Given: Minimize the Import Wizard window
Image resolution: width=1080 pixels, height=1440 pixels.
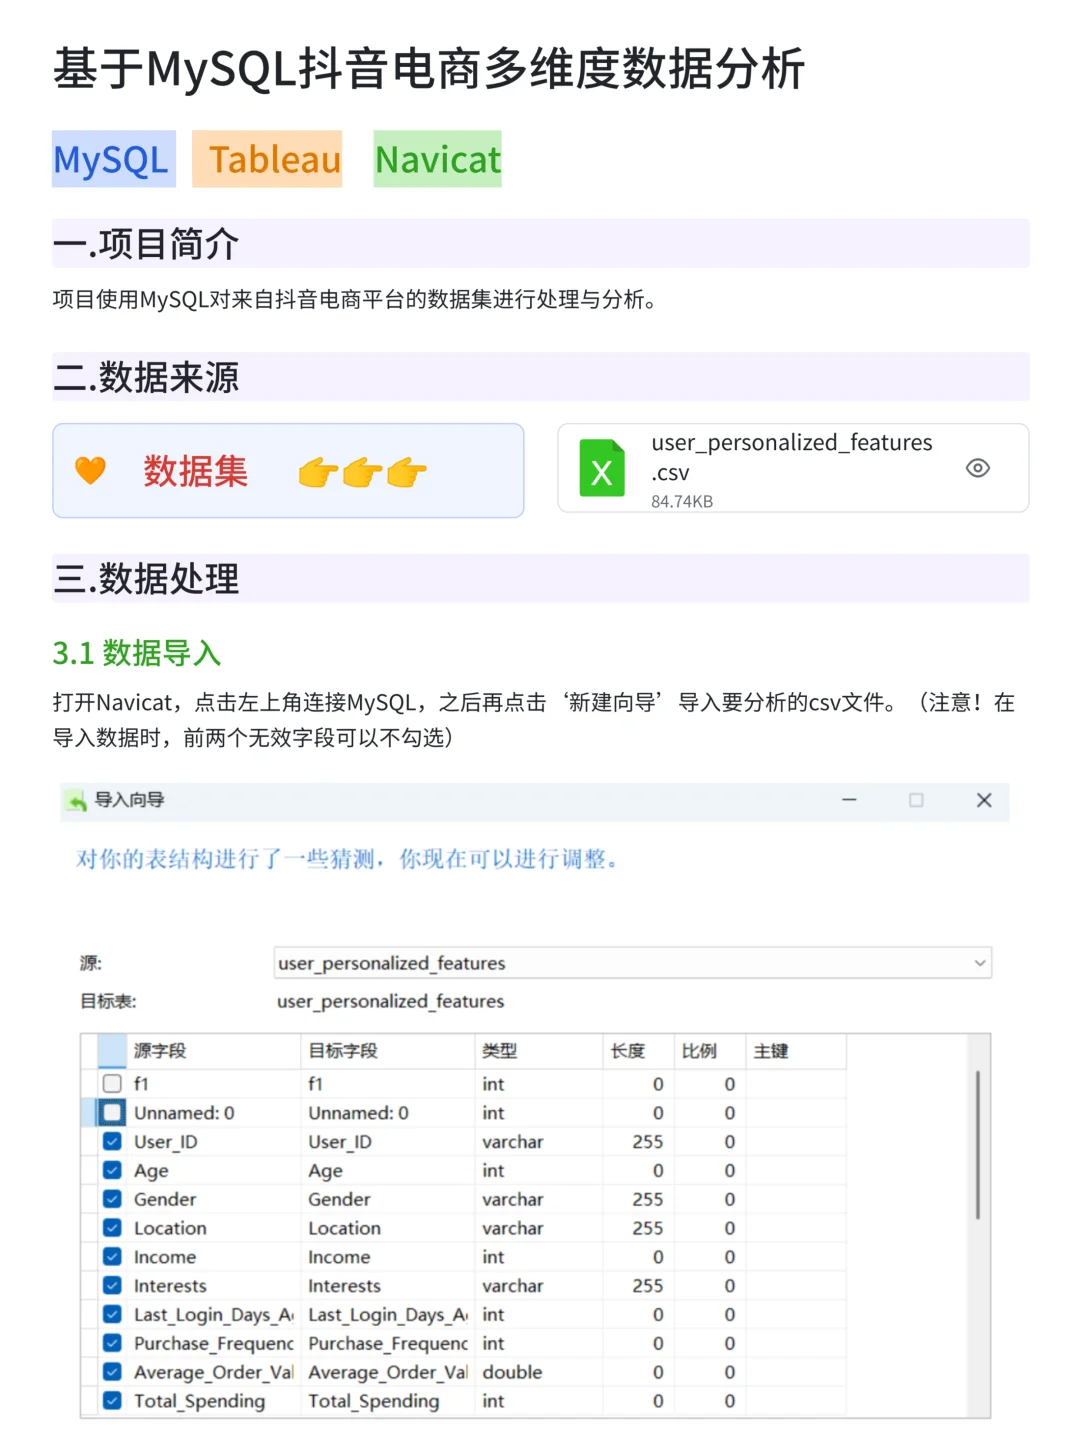Looking at the screenshot, I should [x=849, y=800].
